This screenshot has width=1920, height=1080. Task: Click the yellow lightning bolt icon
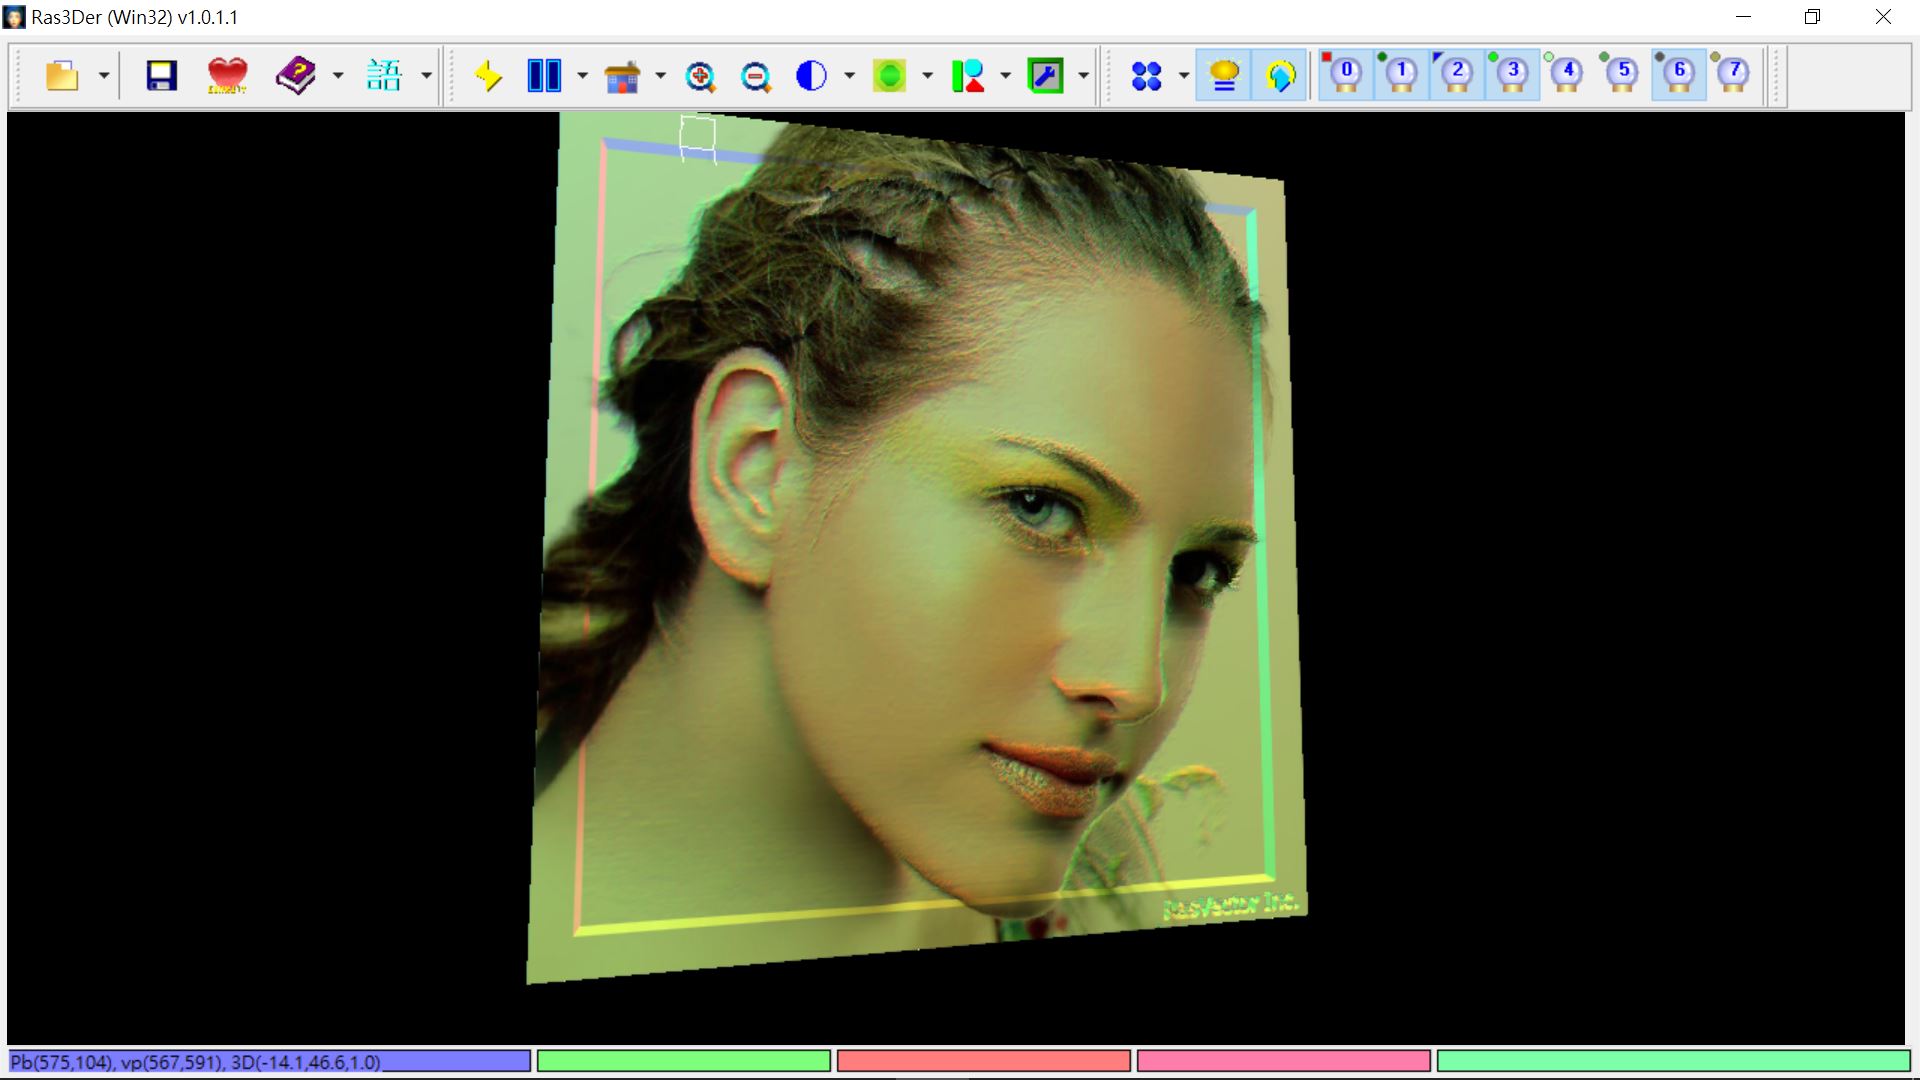click(488, 76)
